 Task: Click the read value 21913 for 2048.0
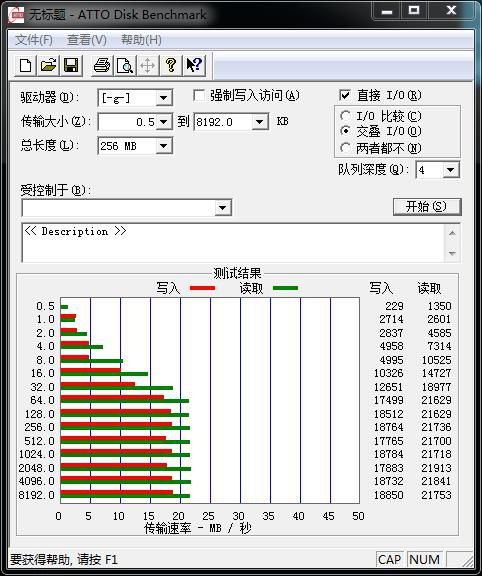click(x=436, y=468)
